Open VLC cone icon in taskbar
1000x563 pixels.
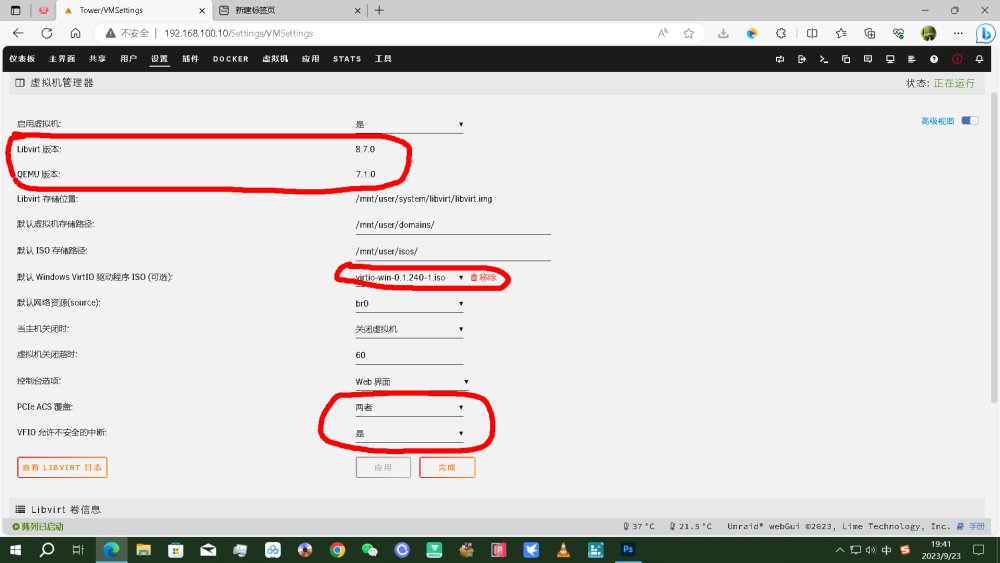pos(562,550)
